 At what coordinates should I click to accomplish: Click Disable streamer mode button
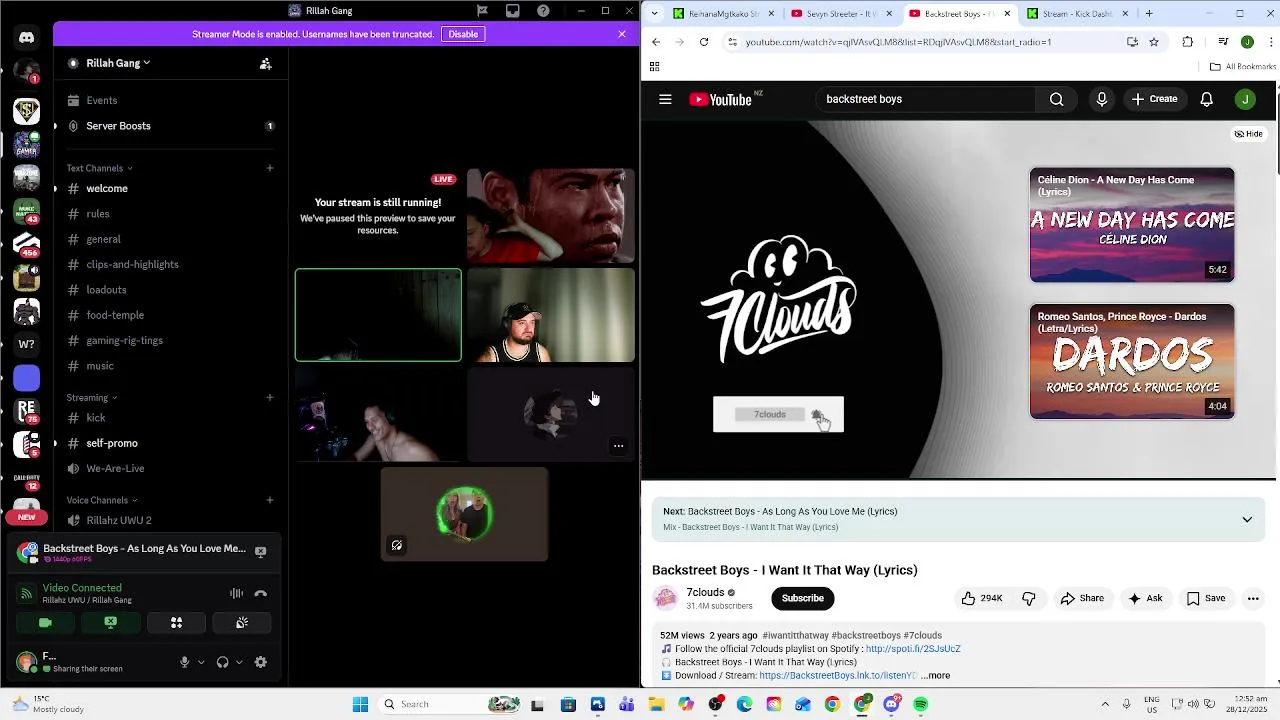463,34
